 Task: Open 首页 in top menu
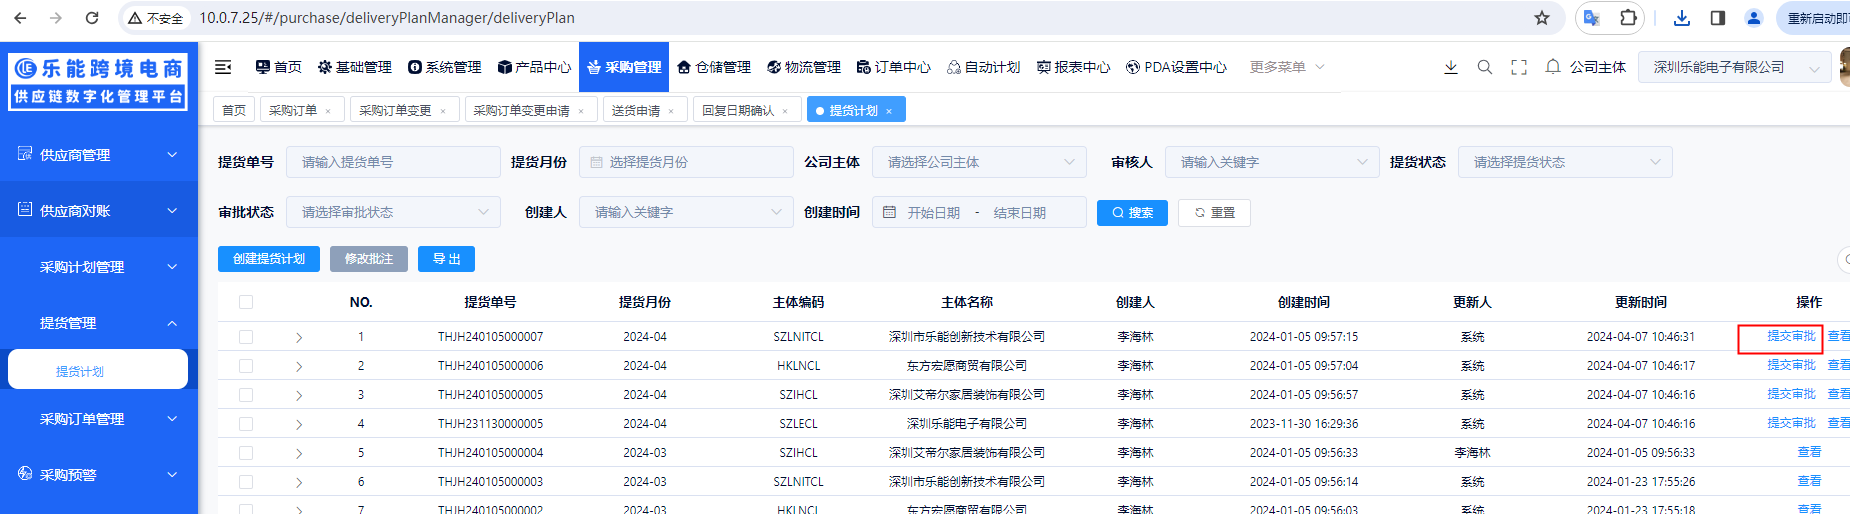pos(278,67)
